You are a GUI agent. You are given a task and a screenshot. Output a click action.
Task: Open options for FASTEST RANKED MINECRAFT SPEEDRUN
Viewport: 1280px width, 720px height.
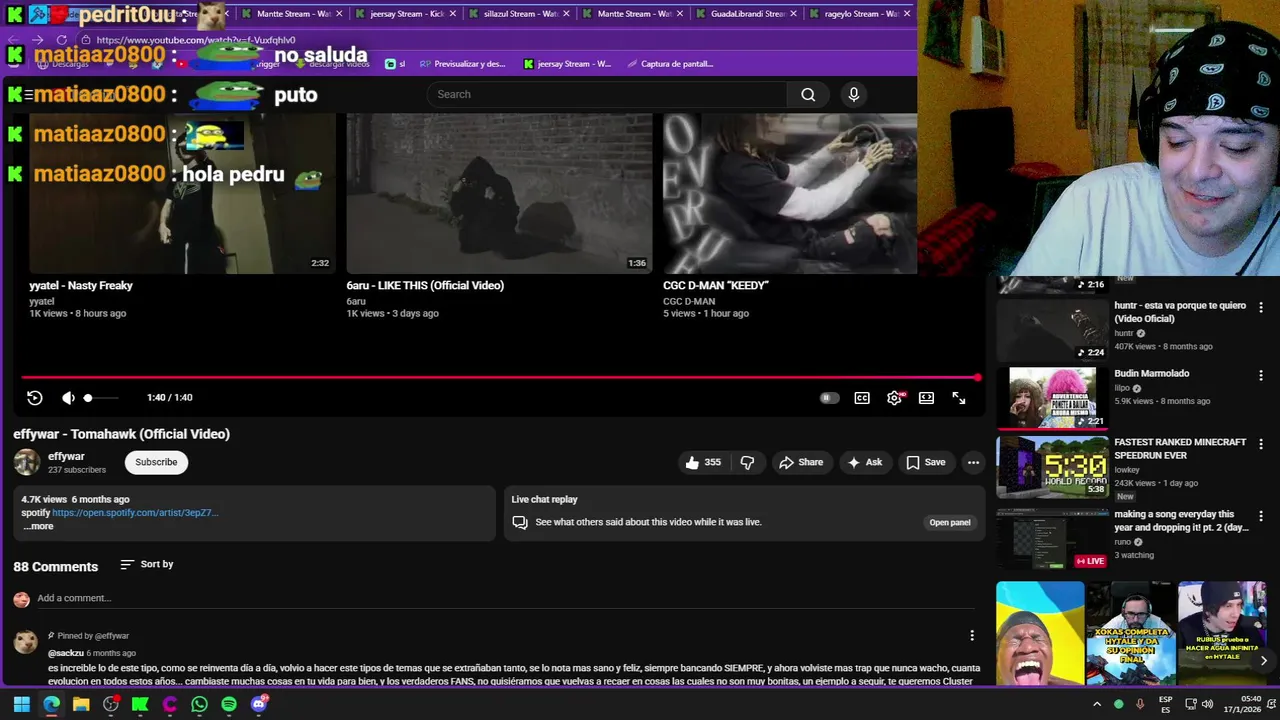click(x=1261, y=444)
